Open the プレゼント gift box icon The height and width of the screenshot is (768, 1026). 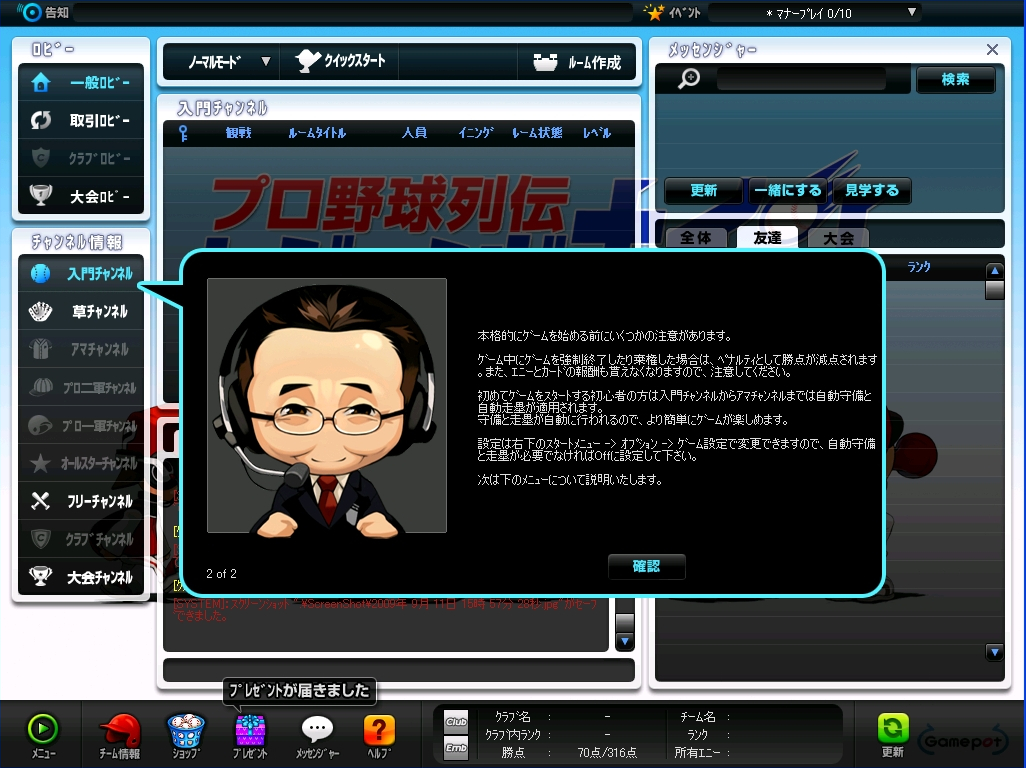(x=250, y=732)
